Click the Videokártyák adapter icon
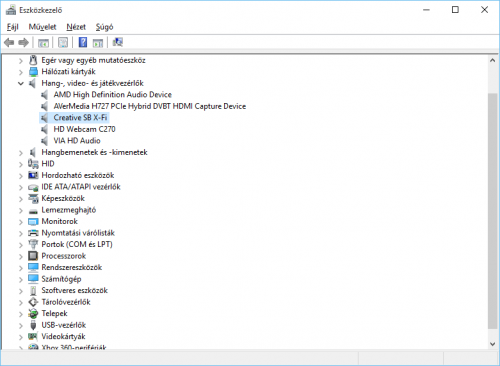Image resolution: width=500 pixels, height=366 pixels. (x=33, y=337)
